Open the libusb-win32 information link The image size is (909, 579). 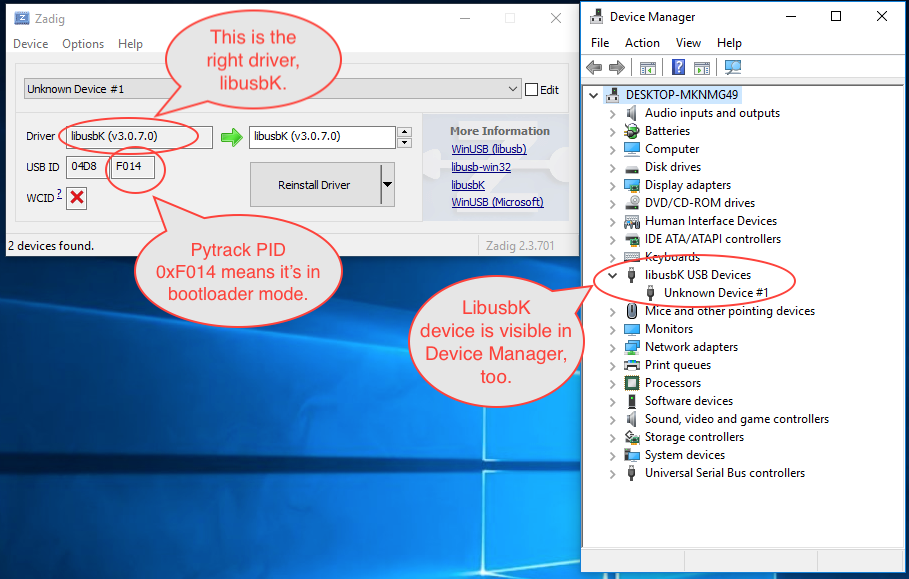[480, 167]
